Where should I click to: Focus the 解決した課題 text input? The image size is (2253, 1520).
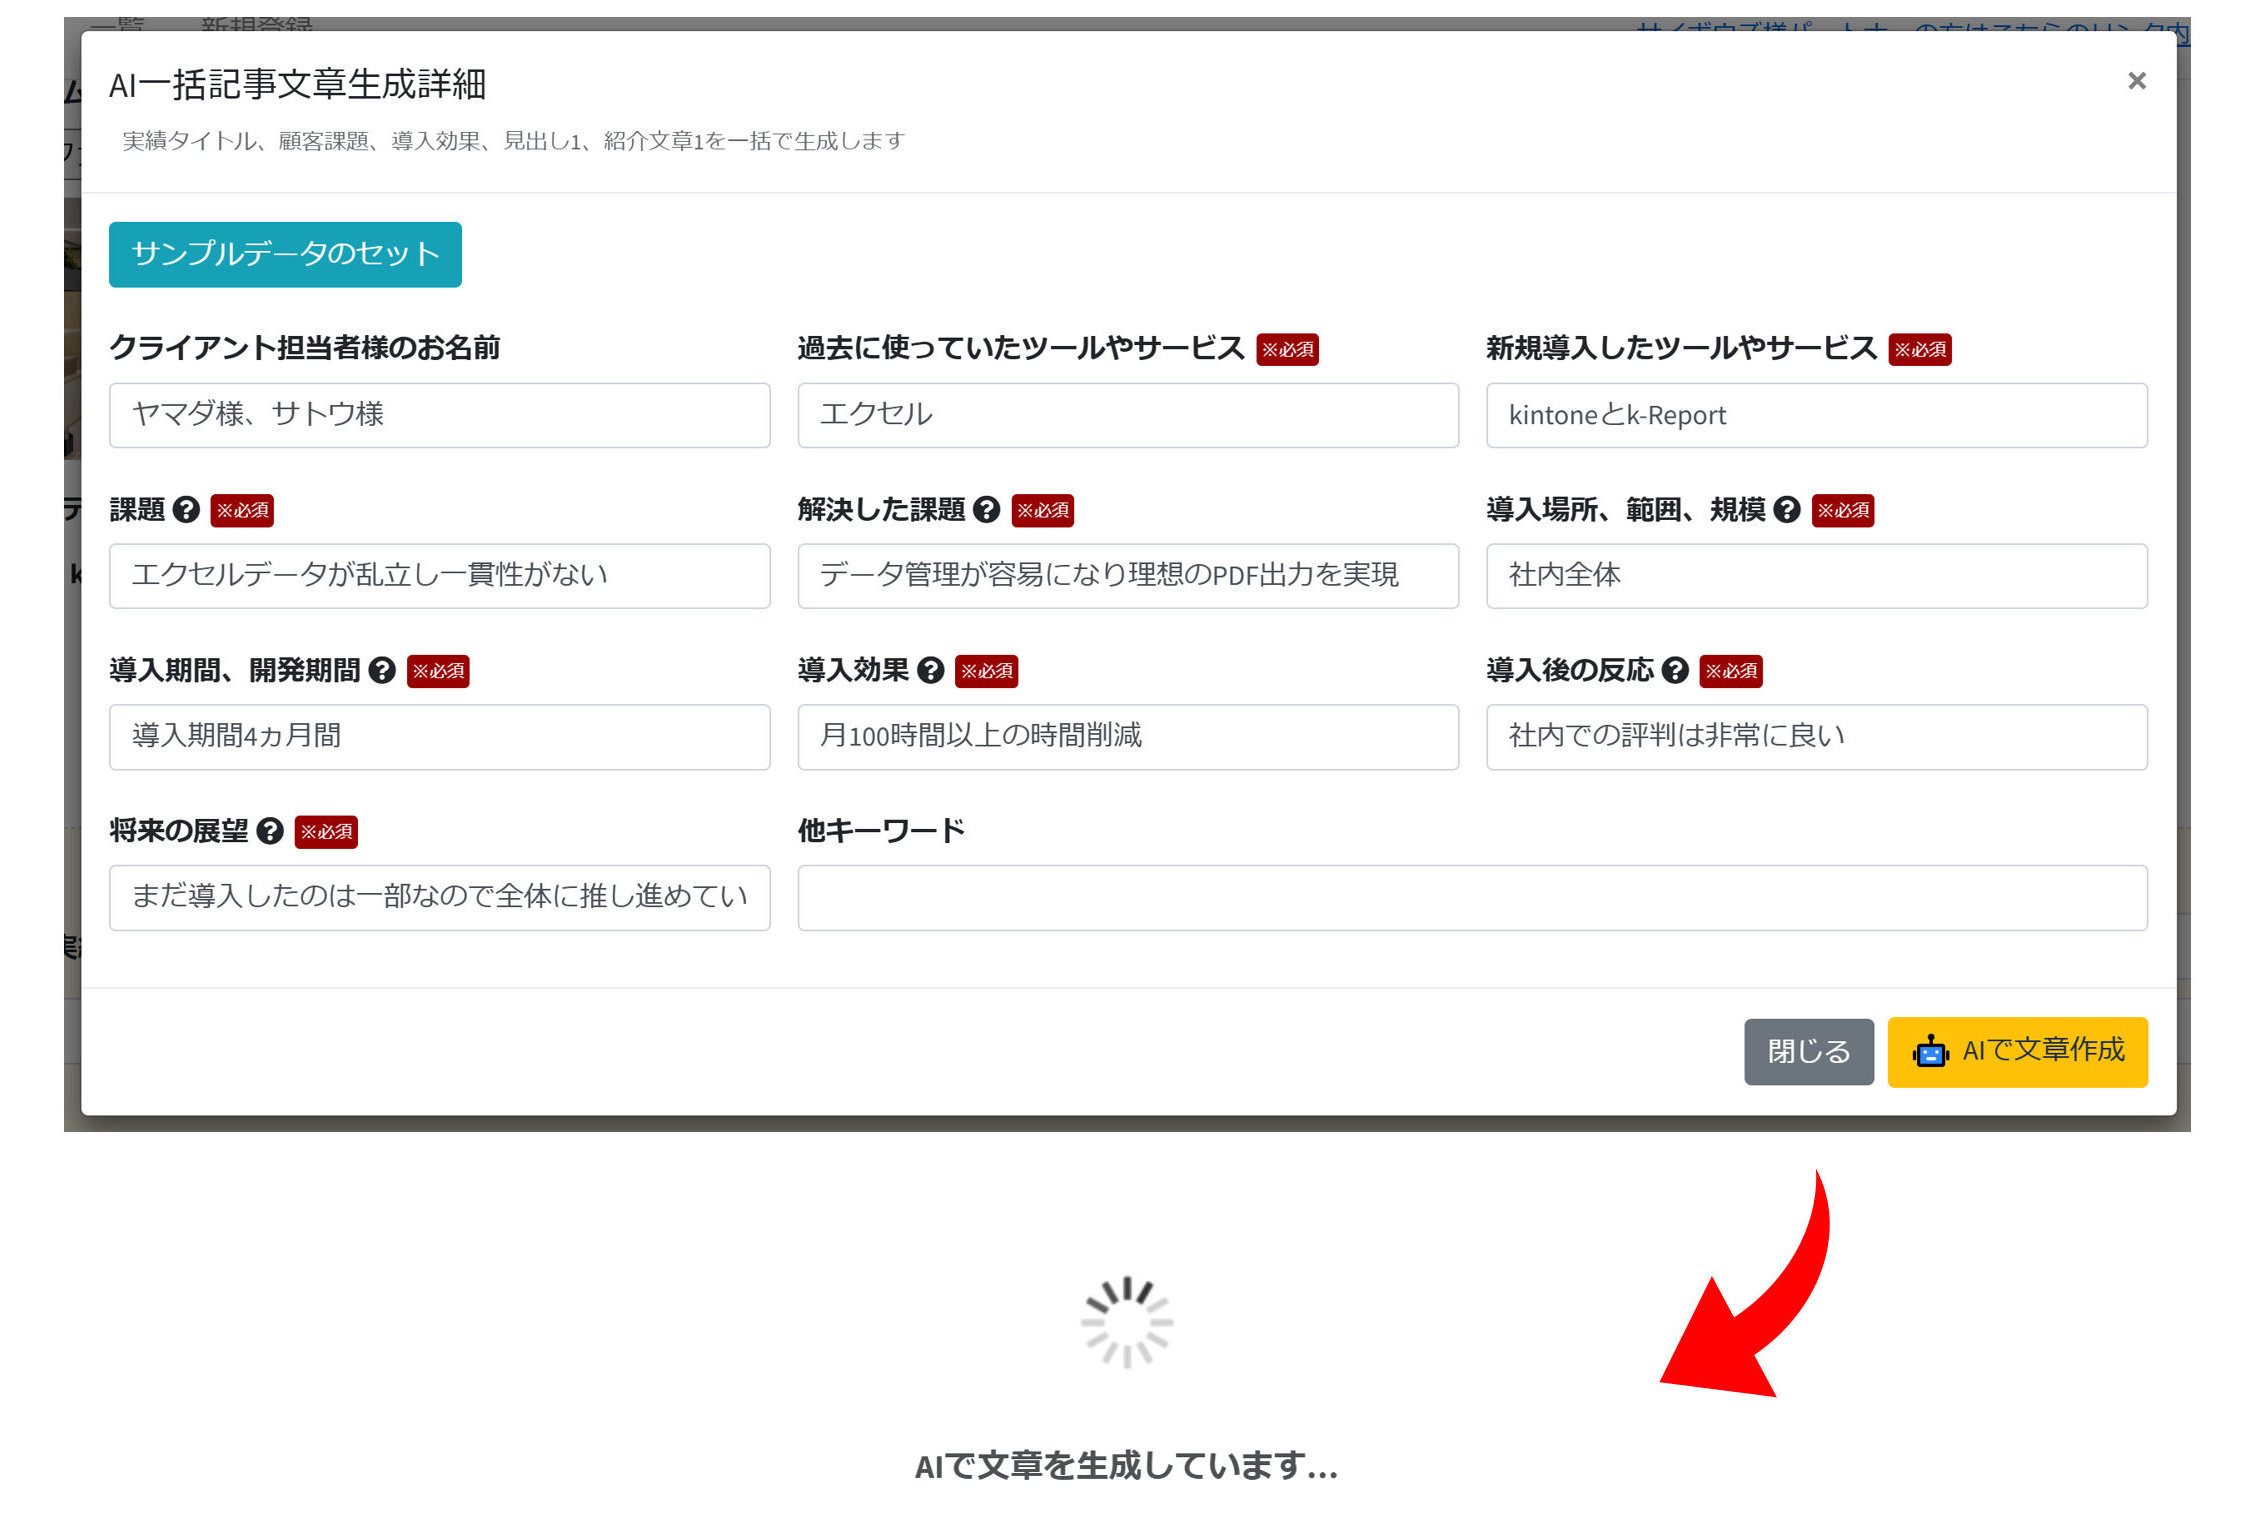coord(1127,576)
